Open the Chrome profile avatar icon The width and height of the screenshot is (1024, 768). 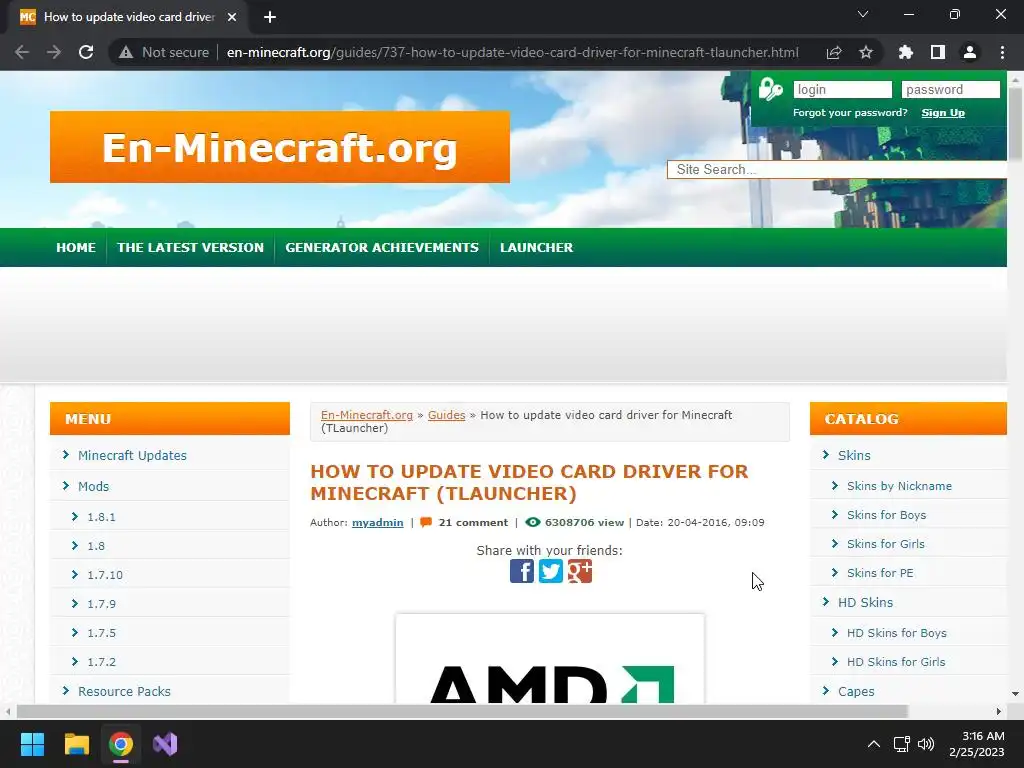[970, 52]
